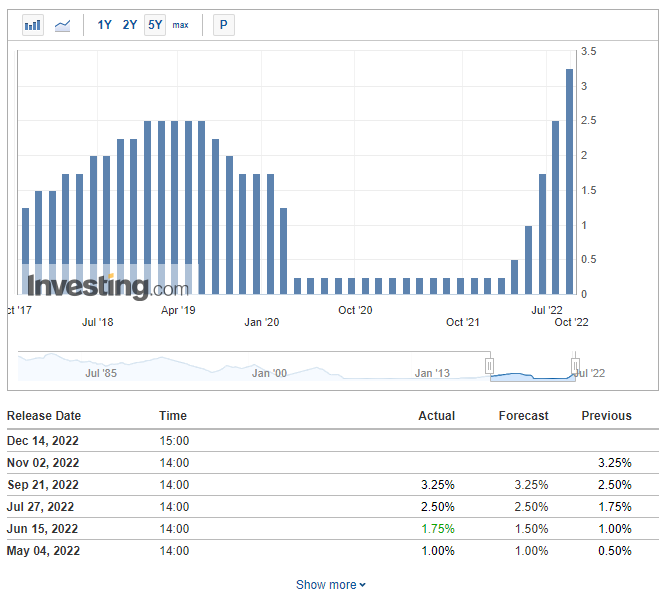672x604 pixels.
Task: Click the P toolbar button
Action: pyautogui.click(x=224, y=25)
